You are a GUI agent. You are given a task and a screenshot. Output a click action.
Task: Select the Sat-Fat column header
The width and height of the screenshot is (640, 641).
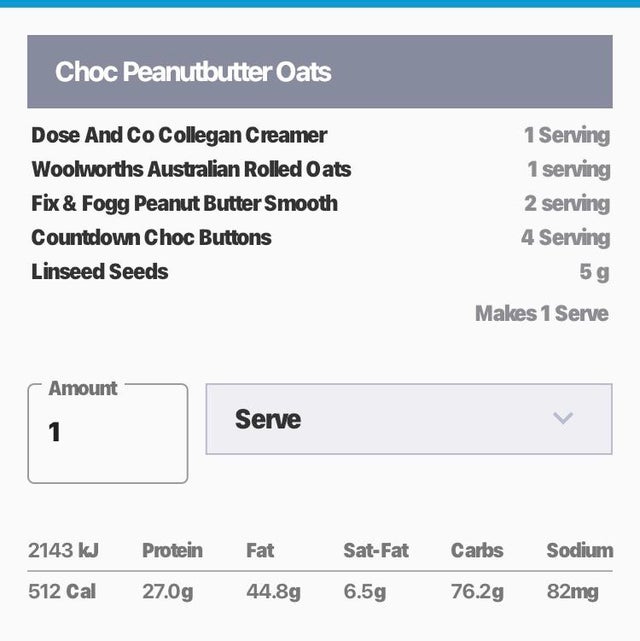[x=376, y=550]
